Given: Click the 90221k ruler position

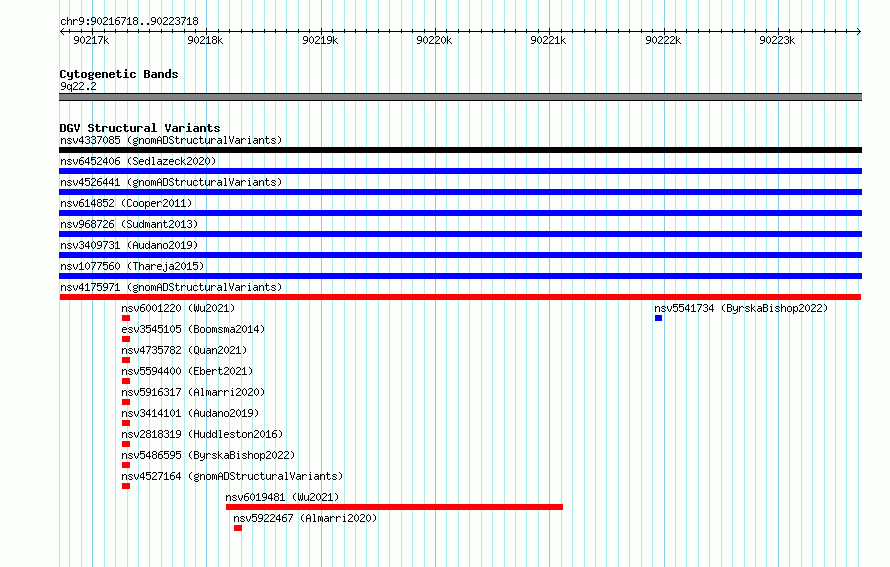Looking at the screenshot, I should (x=548, y=40).
